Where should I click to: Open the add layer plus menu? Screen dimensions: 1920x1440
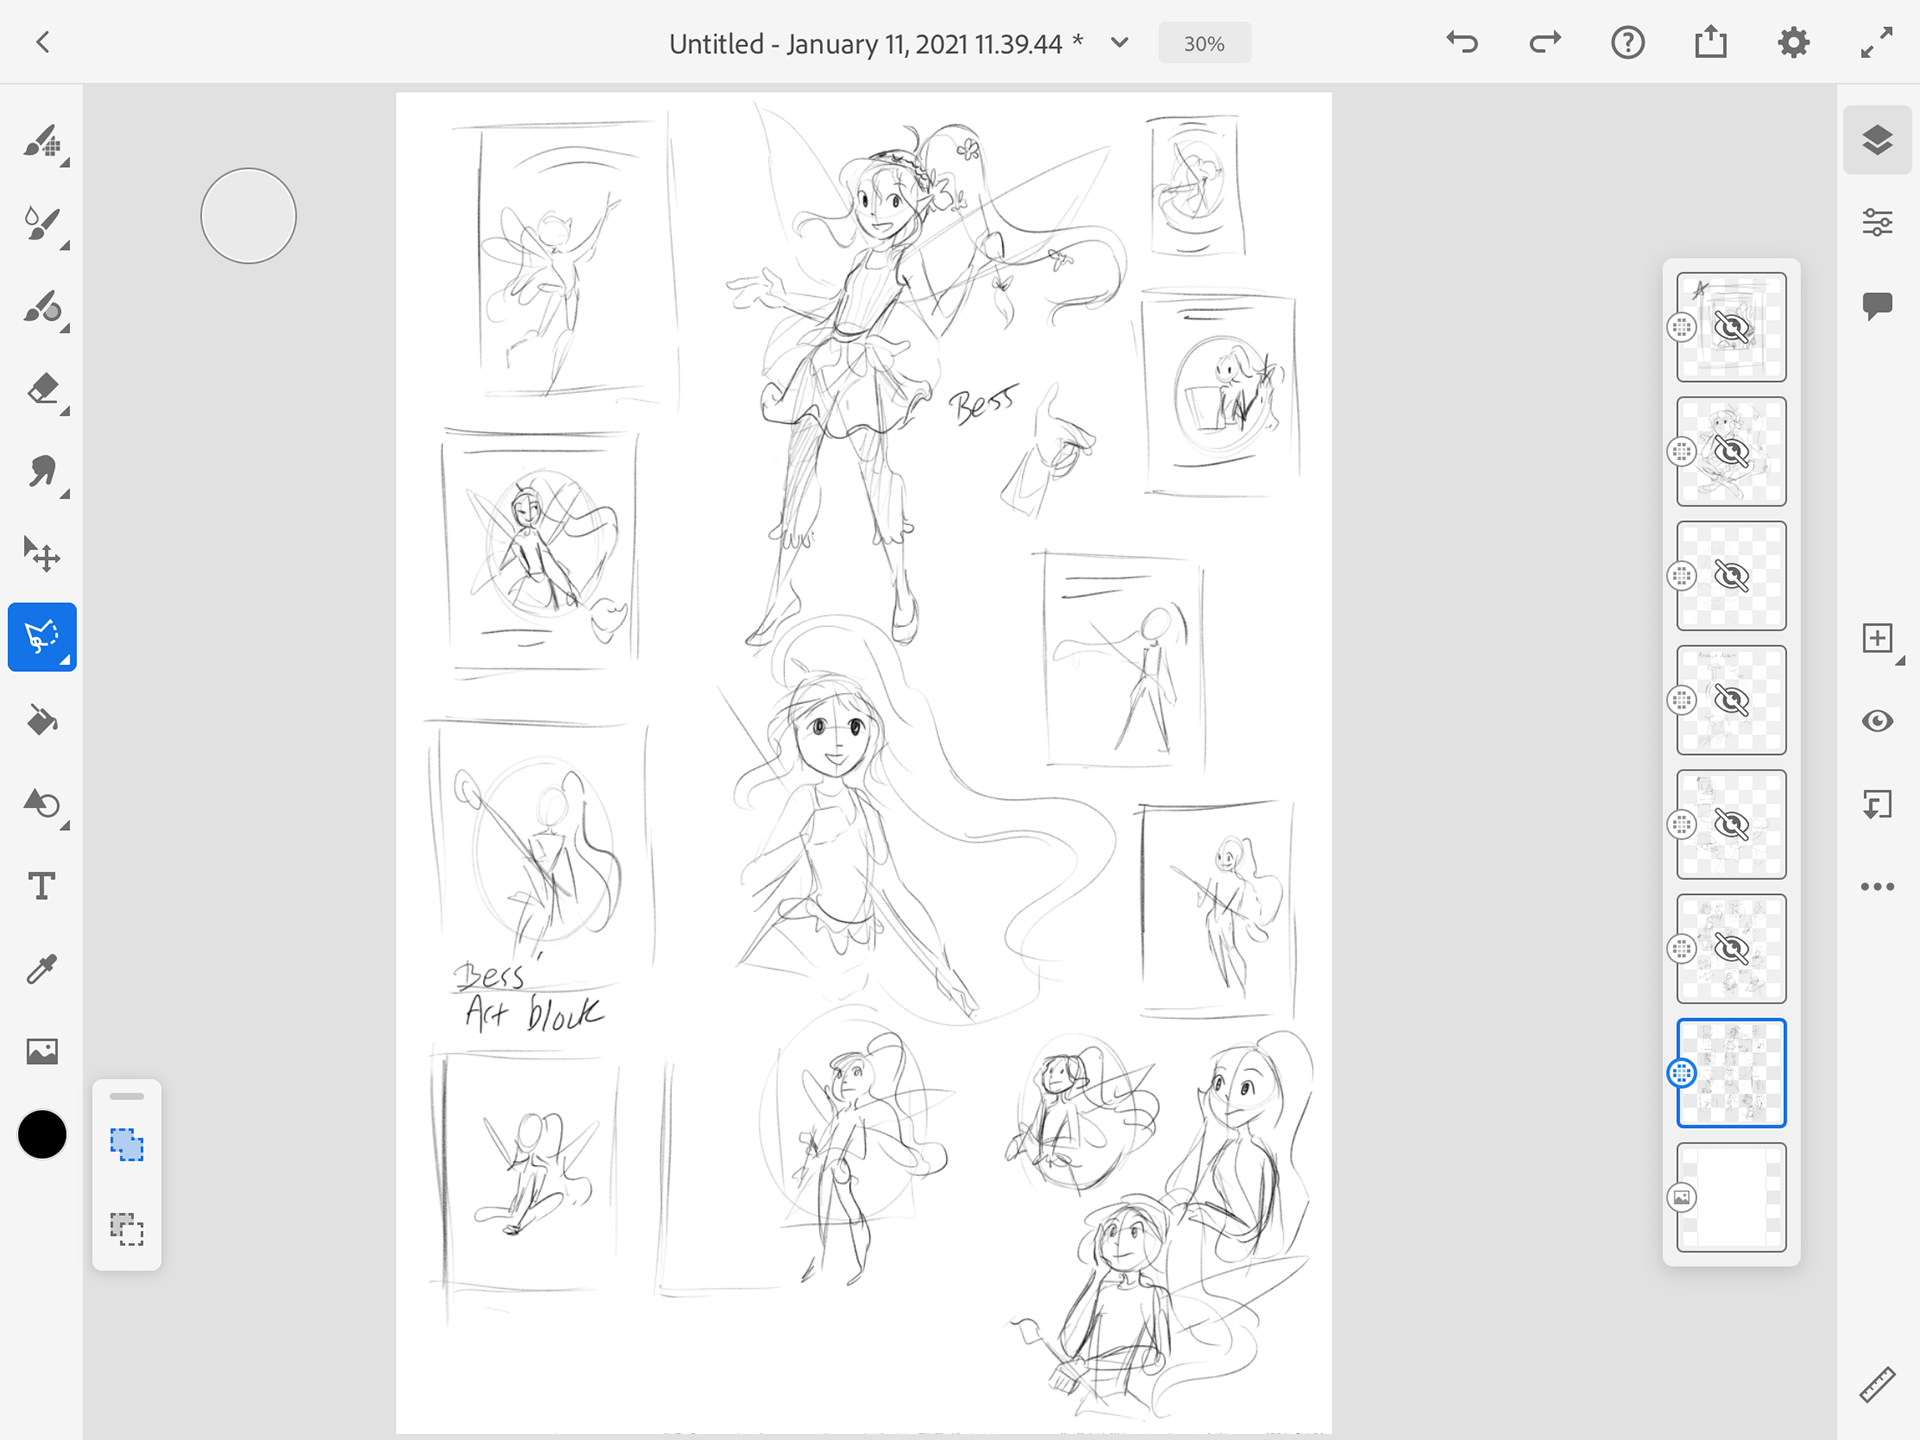[1877, 638]
